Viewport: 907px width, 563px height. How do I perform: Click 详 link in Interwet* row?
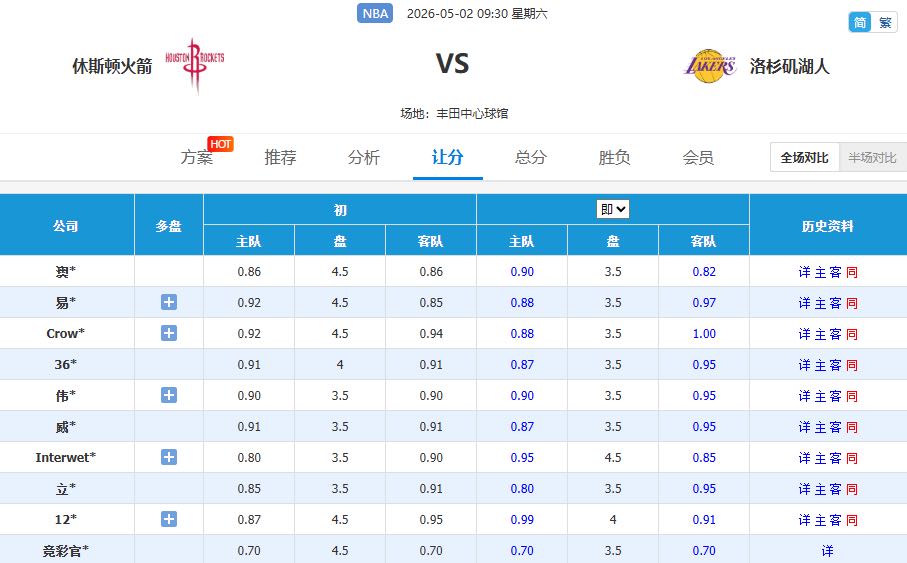point(805,458)
